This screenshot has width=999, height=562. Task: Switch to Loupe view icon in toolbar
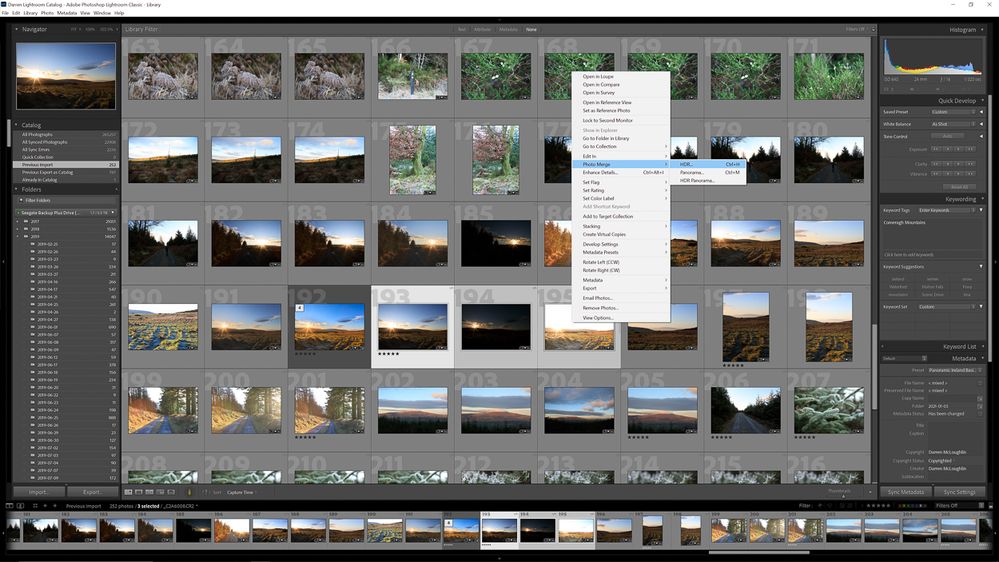pyautogui.click(x=139, y=492)
